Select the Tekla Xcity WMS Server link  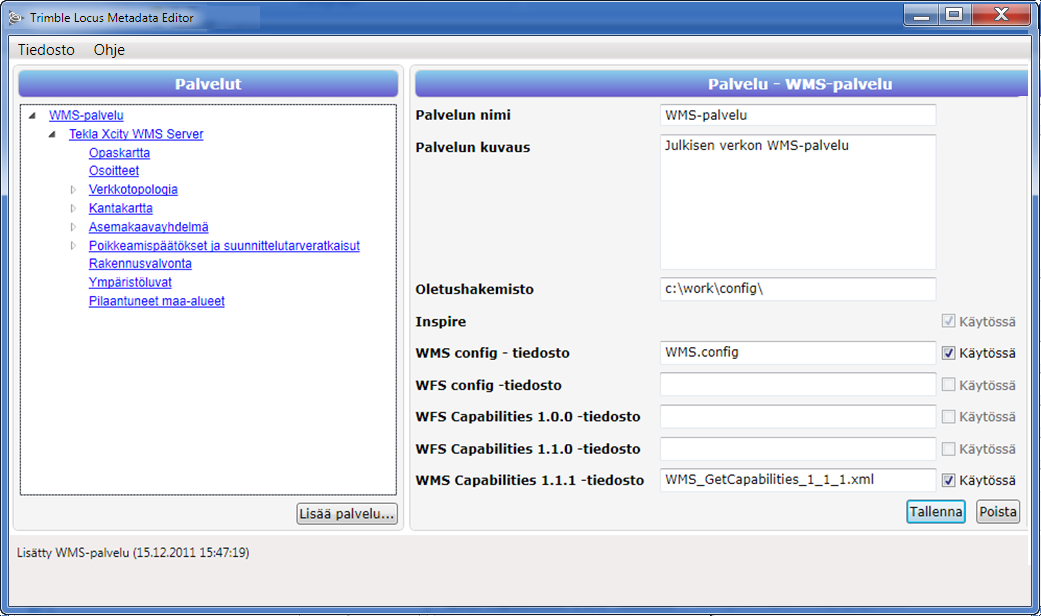click(x=136, y=134)
